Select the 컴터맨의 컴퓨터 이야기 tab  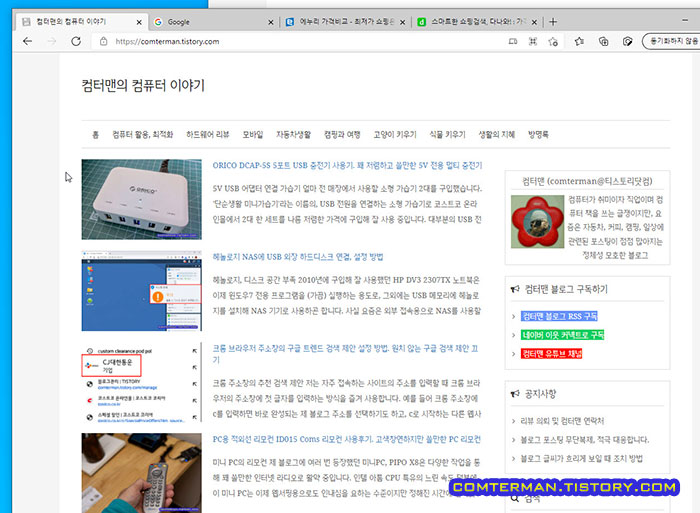click(80, 22)
